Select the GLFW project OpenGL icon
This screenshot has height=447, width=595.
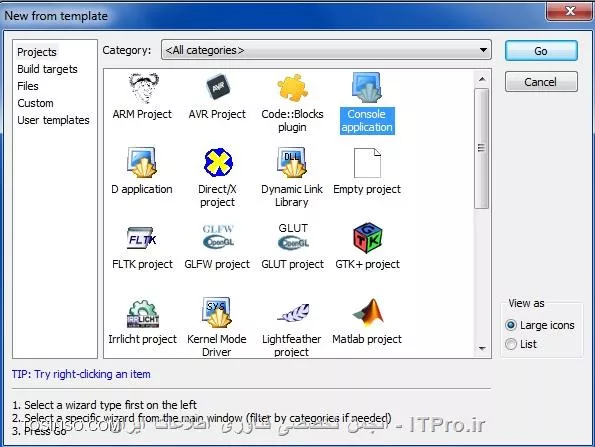(218, 237)
